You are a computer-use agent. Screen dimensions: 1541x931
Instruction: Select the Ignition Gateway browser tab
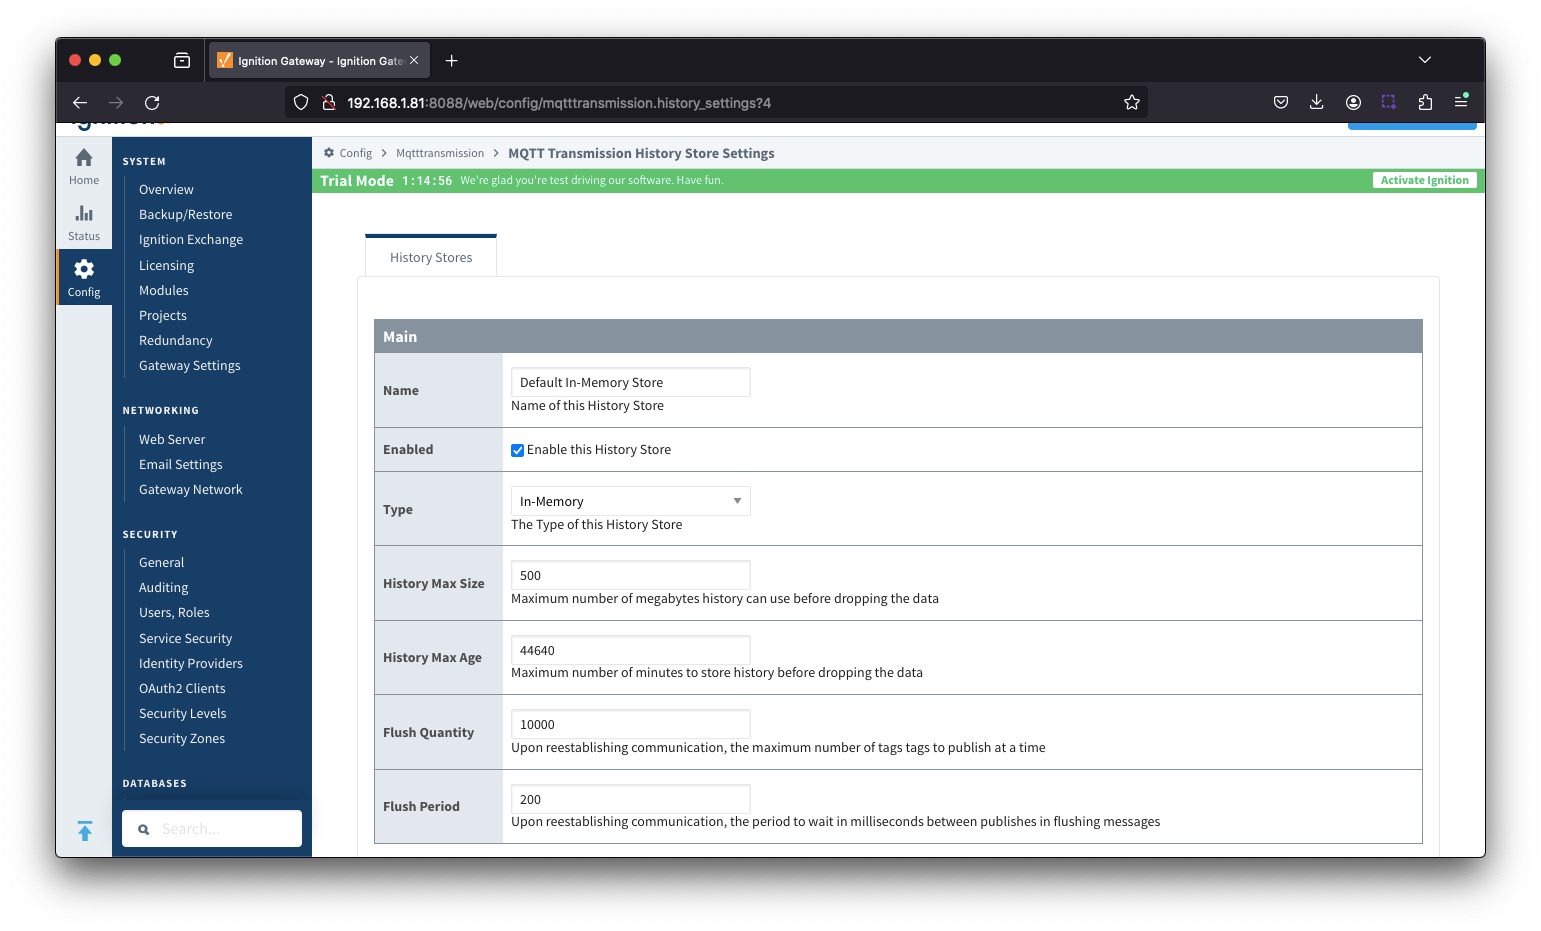point(319,60)
